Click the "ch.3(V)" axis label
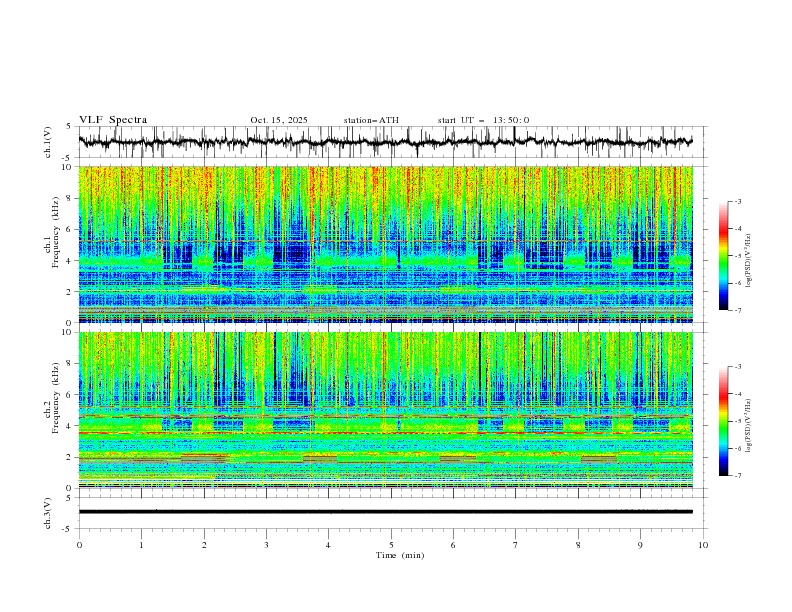 pos(48,513)
